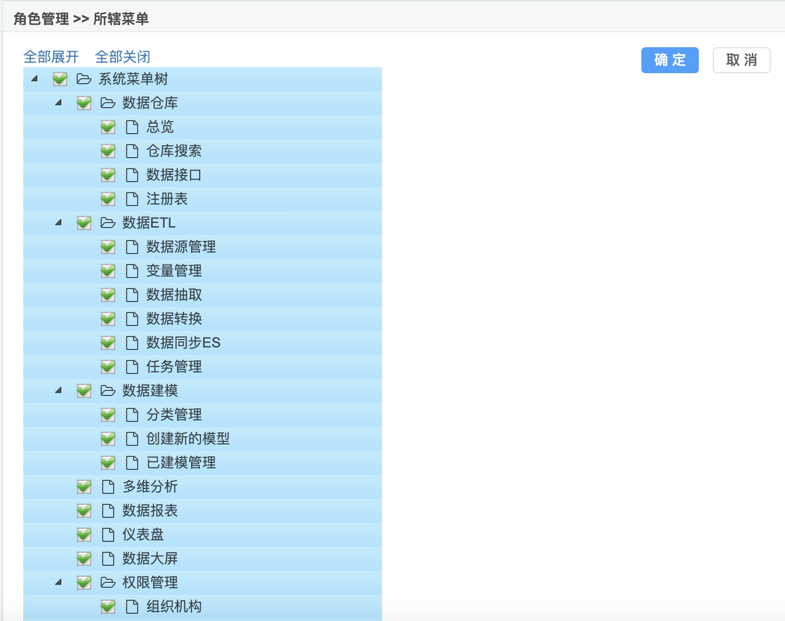Collapse the 数据ETL node using its arrow
The height and width of the screenshot is (621, 785).
(58, 223)
